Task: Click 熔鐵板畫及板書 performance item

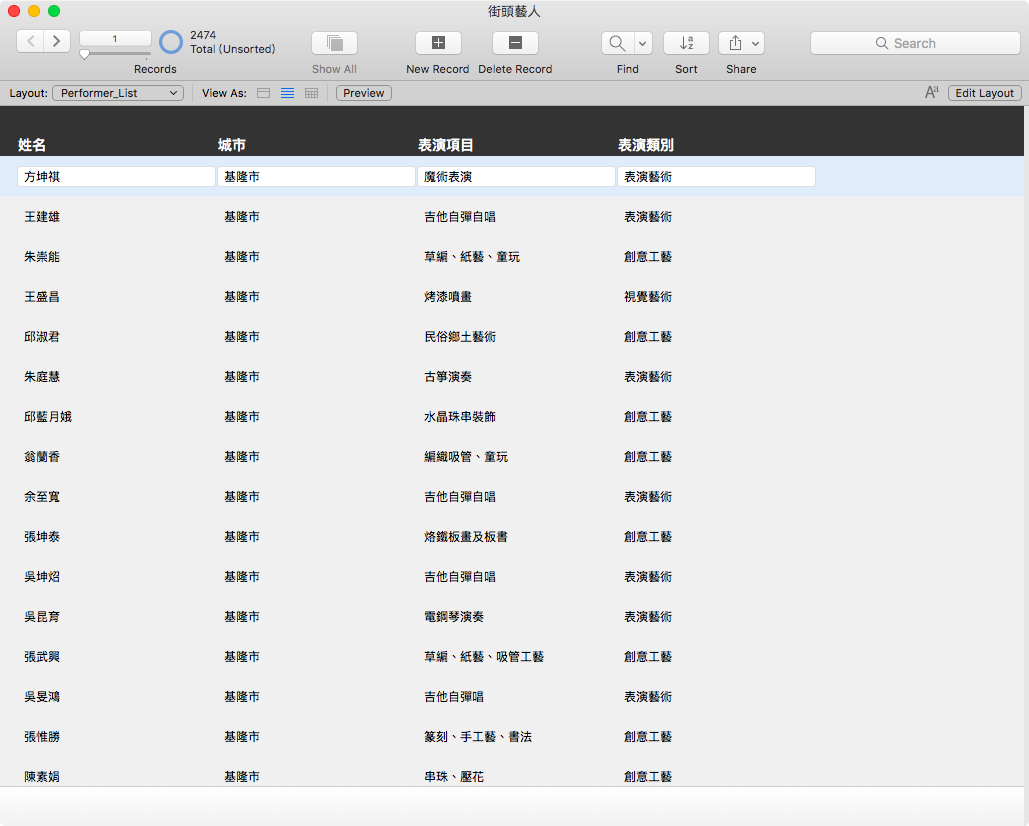Action: pos(466,537)
